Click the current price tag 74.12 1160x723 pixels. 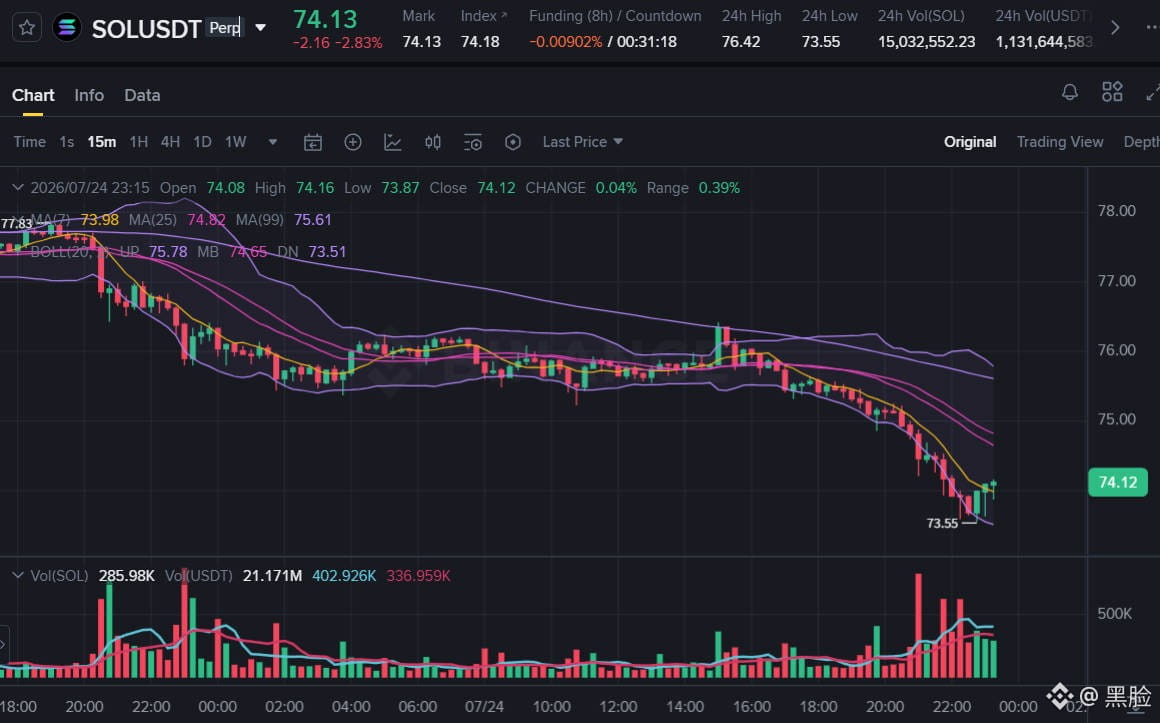pyautogui.click(x=1118, y=482)
